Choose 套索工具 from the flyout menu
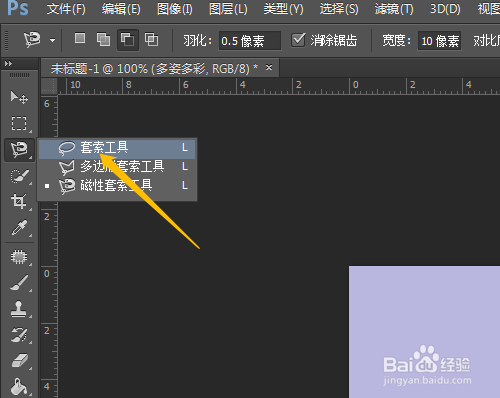 117,148
